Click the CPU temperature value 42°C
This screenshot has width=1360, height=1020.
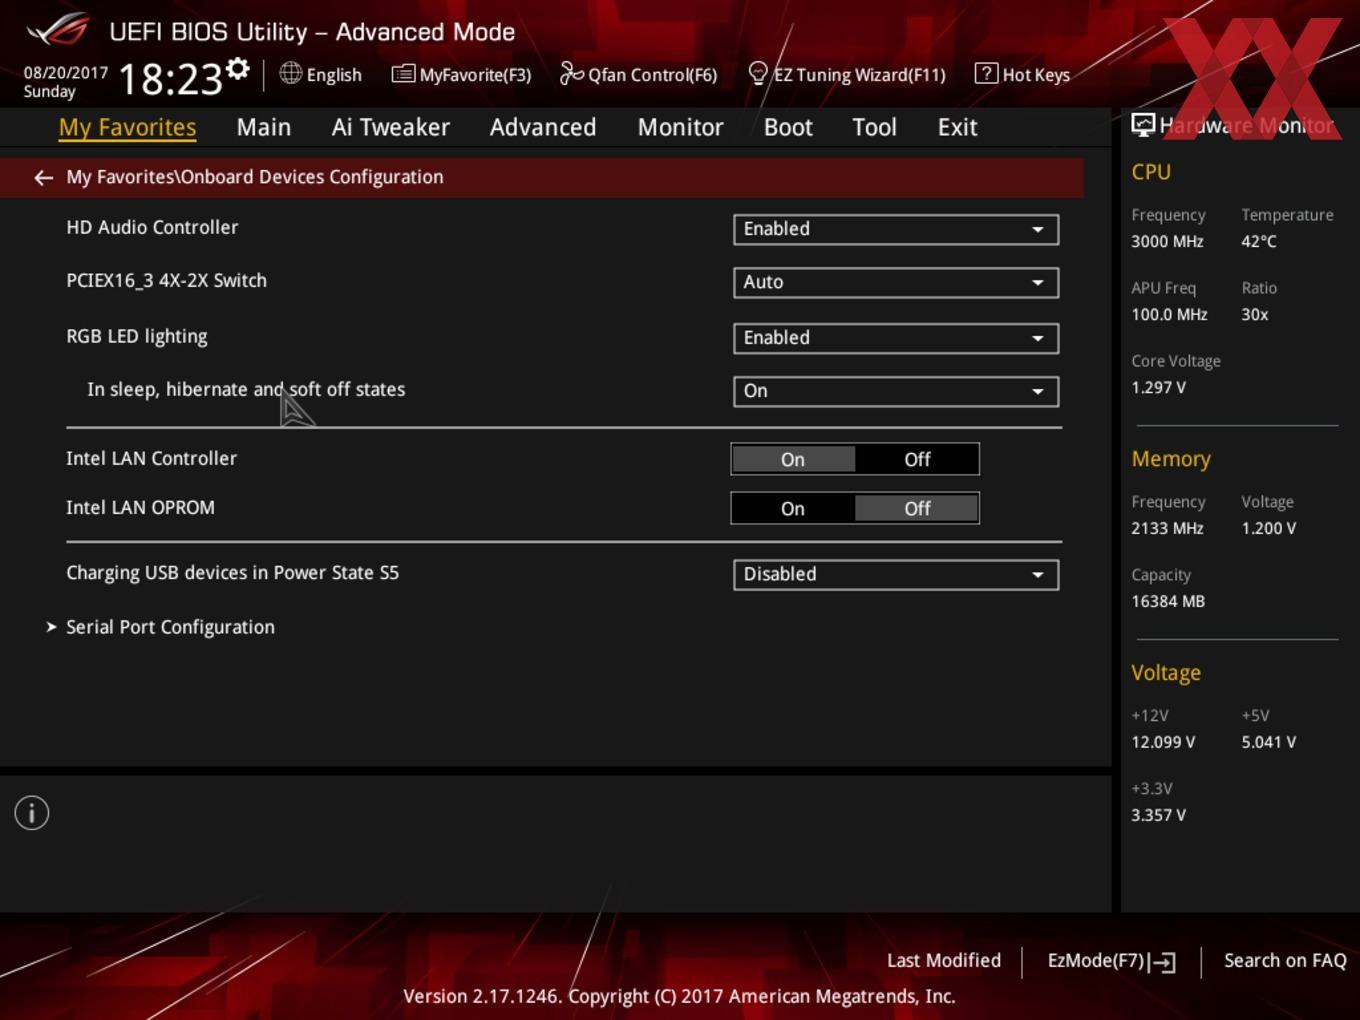click(1259, 241)
